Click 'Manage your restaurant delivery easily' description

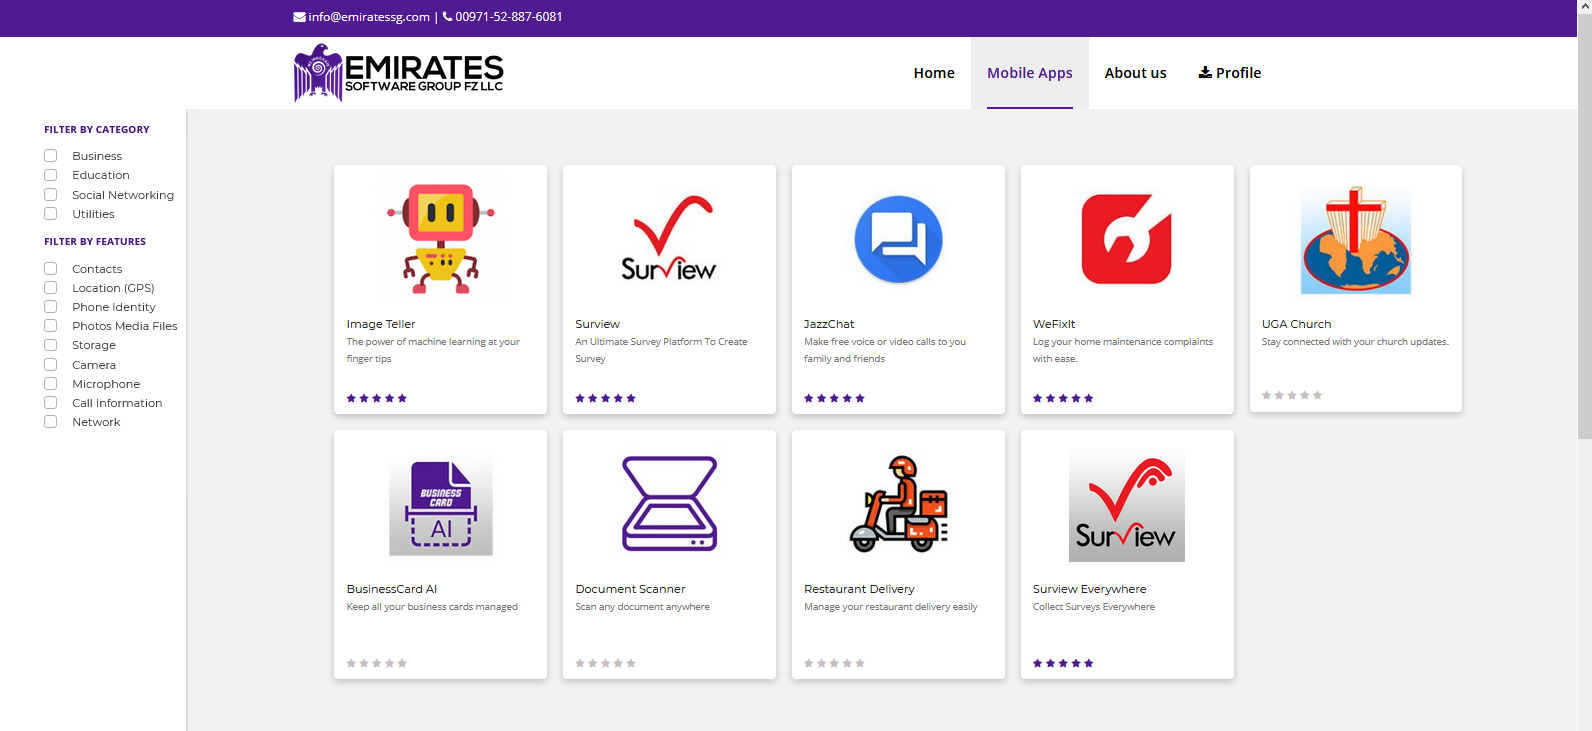[x=891, y=607]
